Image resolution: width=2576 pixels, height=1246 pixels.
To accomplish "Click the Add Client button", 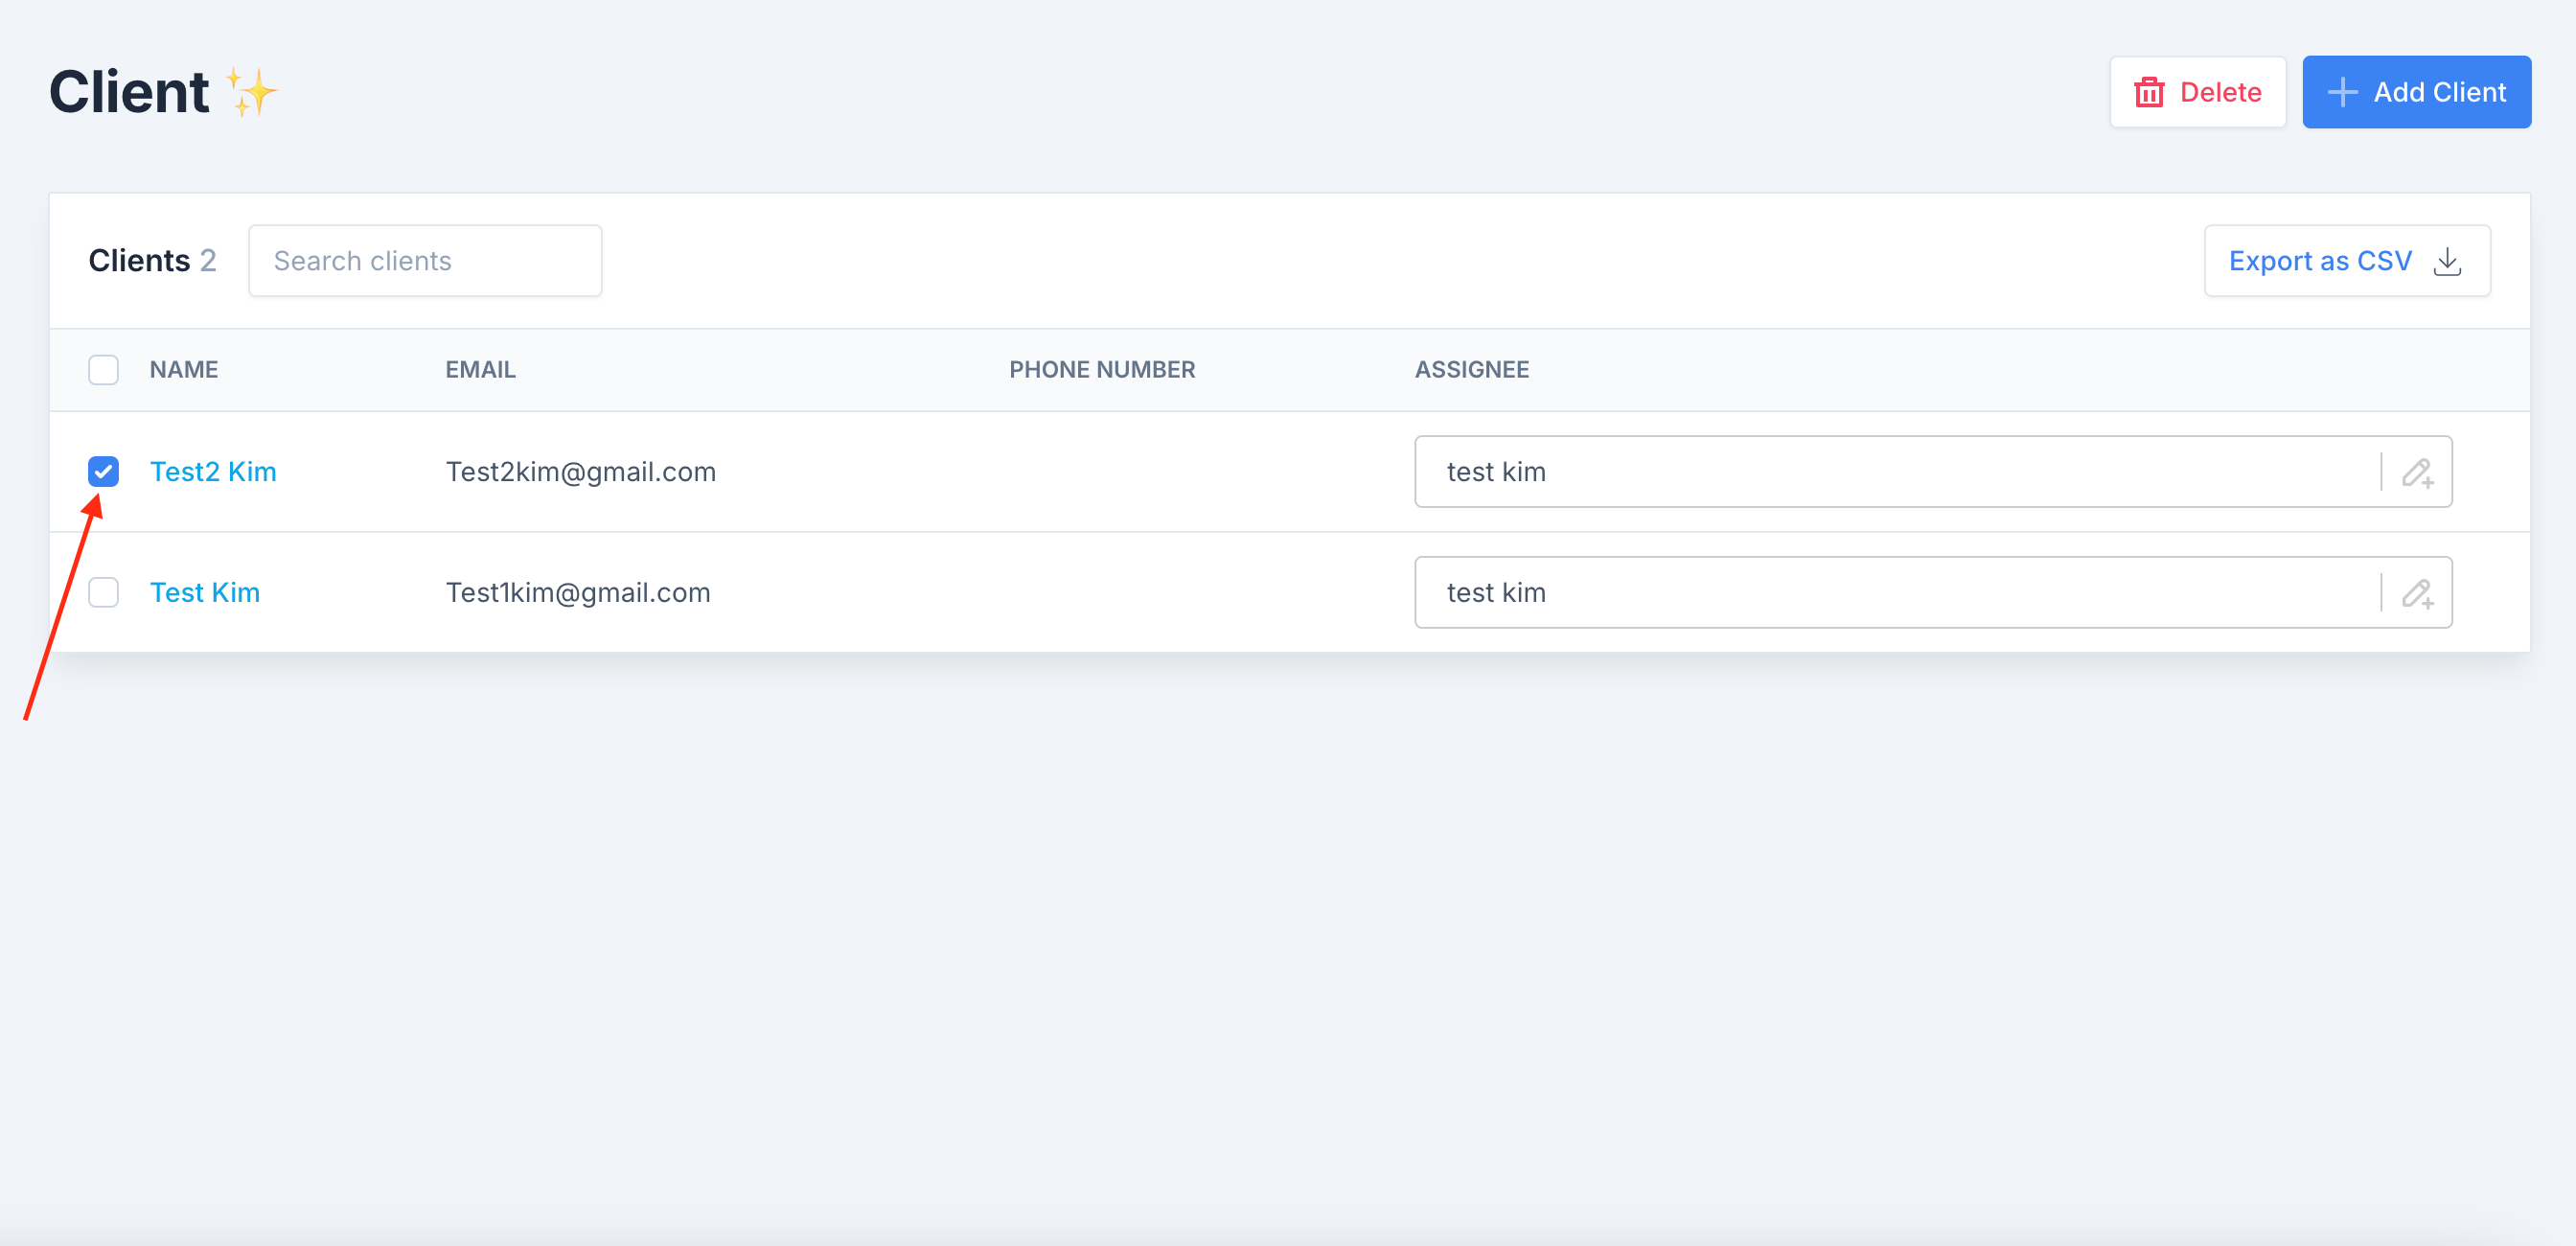I will point(2416,92).
